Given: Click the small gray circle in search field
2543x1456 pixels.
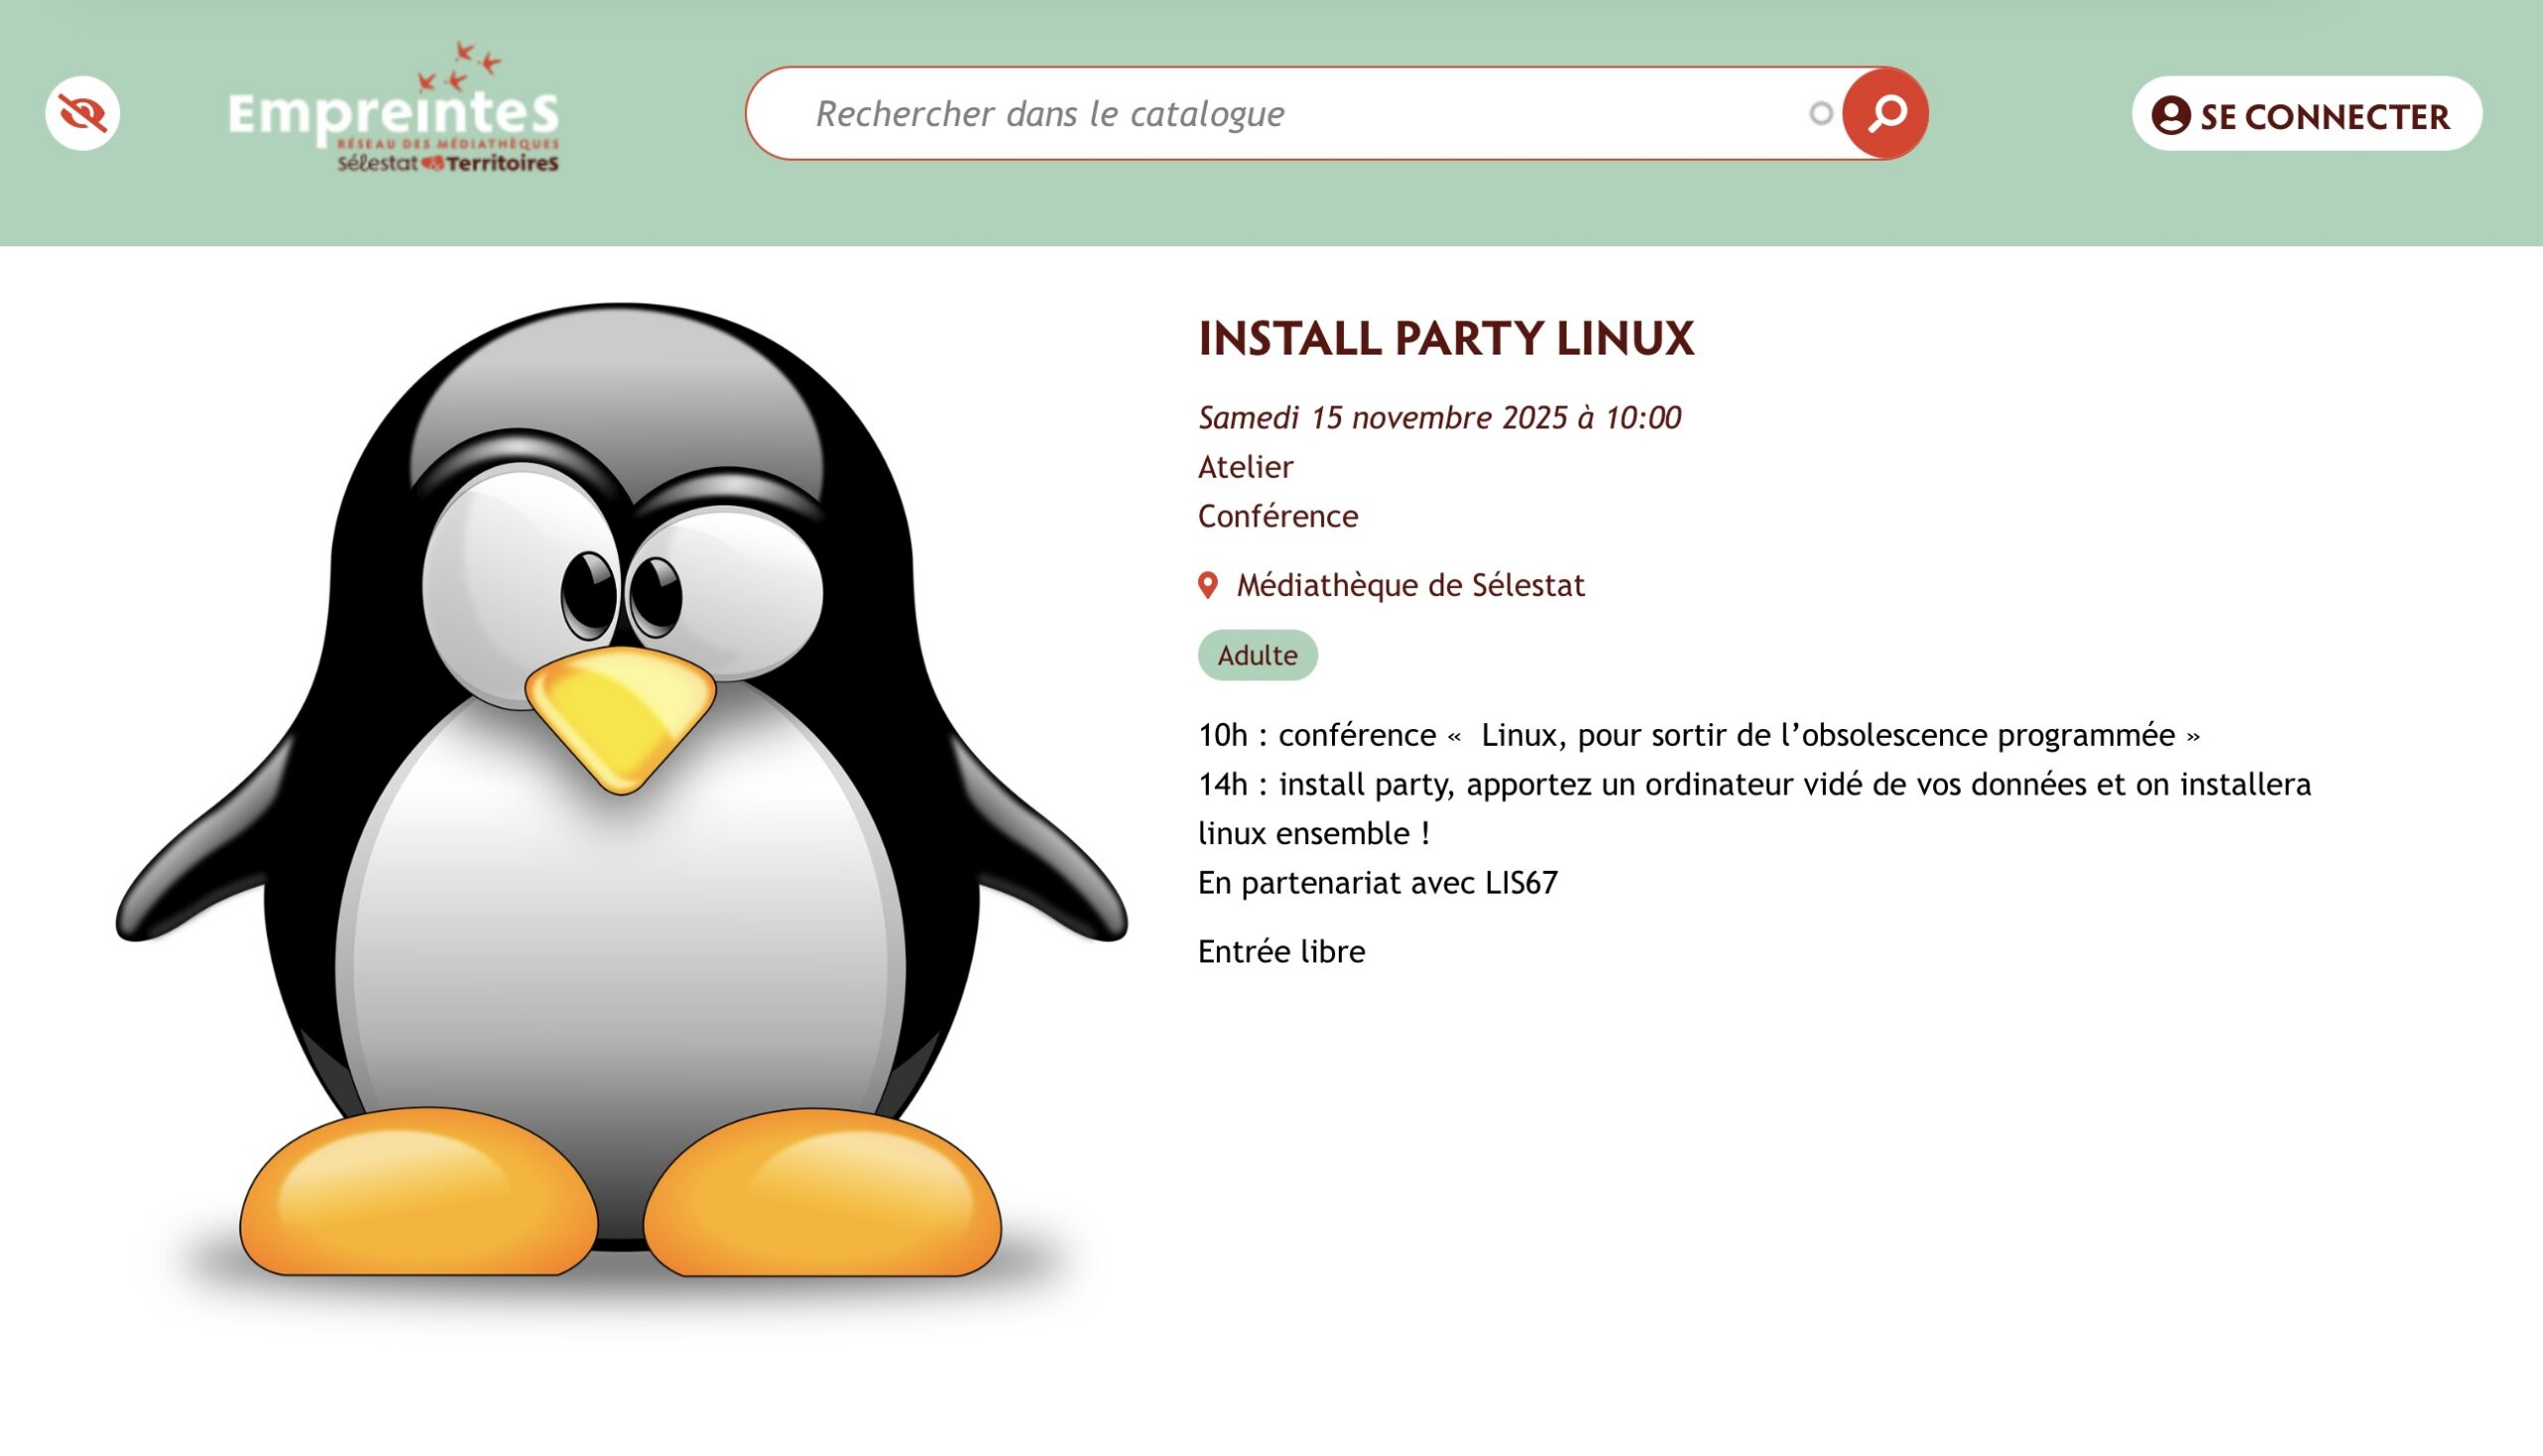Looking at the screenshot, I should pos(1821,113).
